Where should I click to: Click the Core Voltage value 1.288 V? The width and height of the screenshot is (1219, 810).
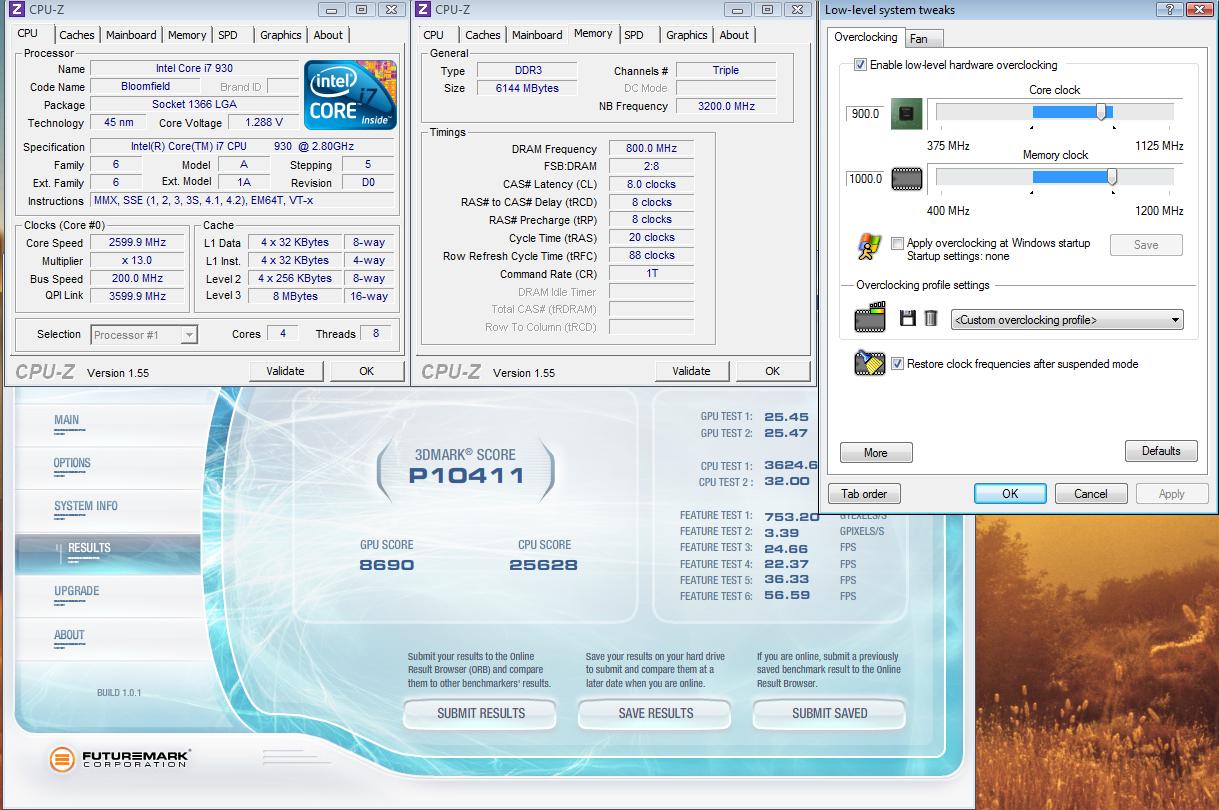pos(263,123)
